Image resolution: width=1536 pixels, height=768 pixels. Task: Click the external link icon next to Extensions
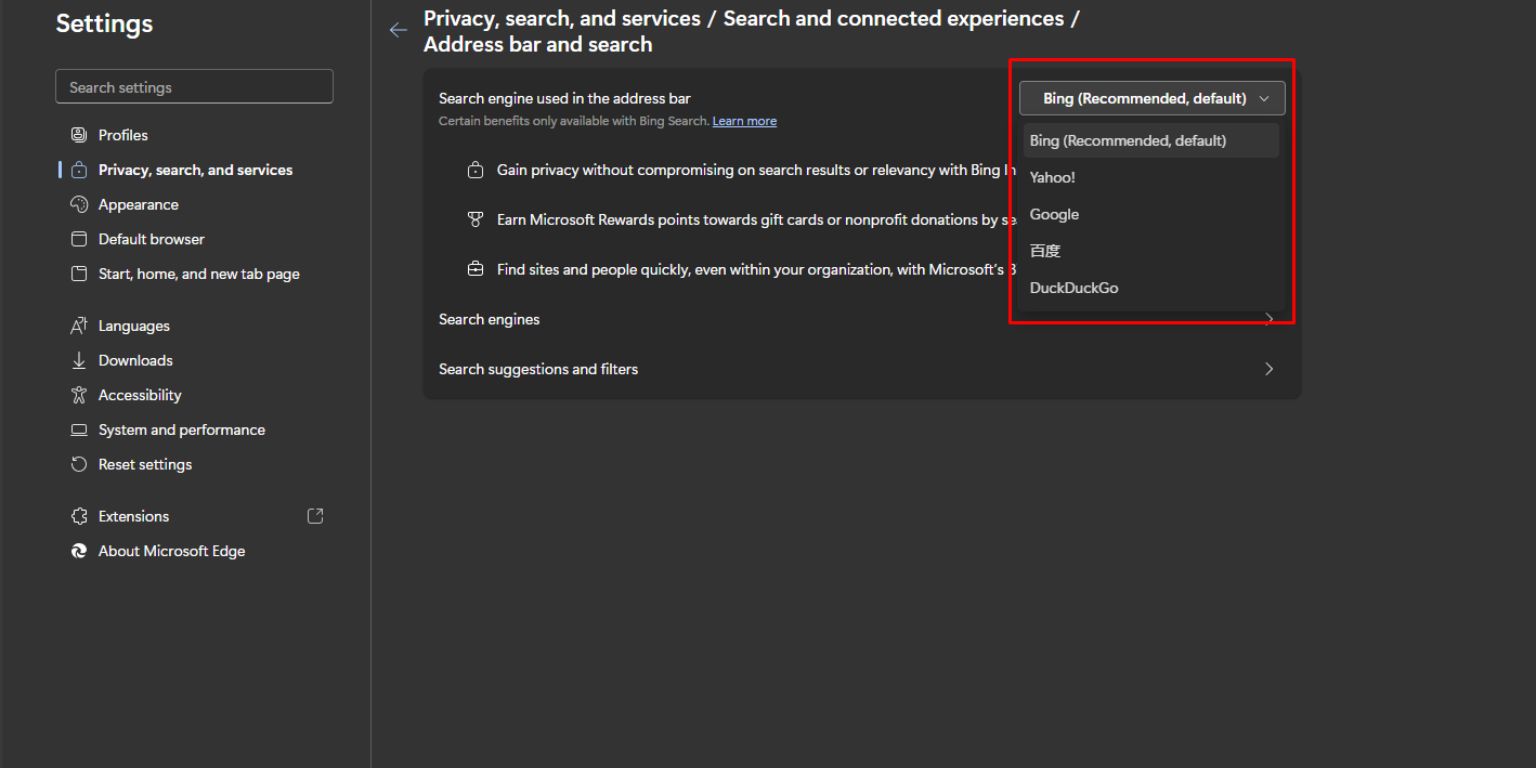coord(315,516)
